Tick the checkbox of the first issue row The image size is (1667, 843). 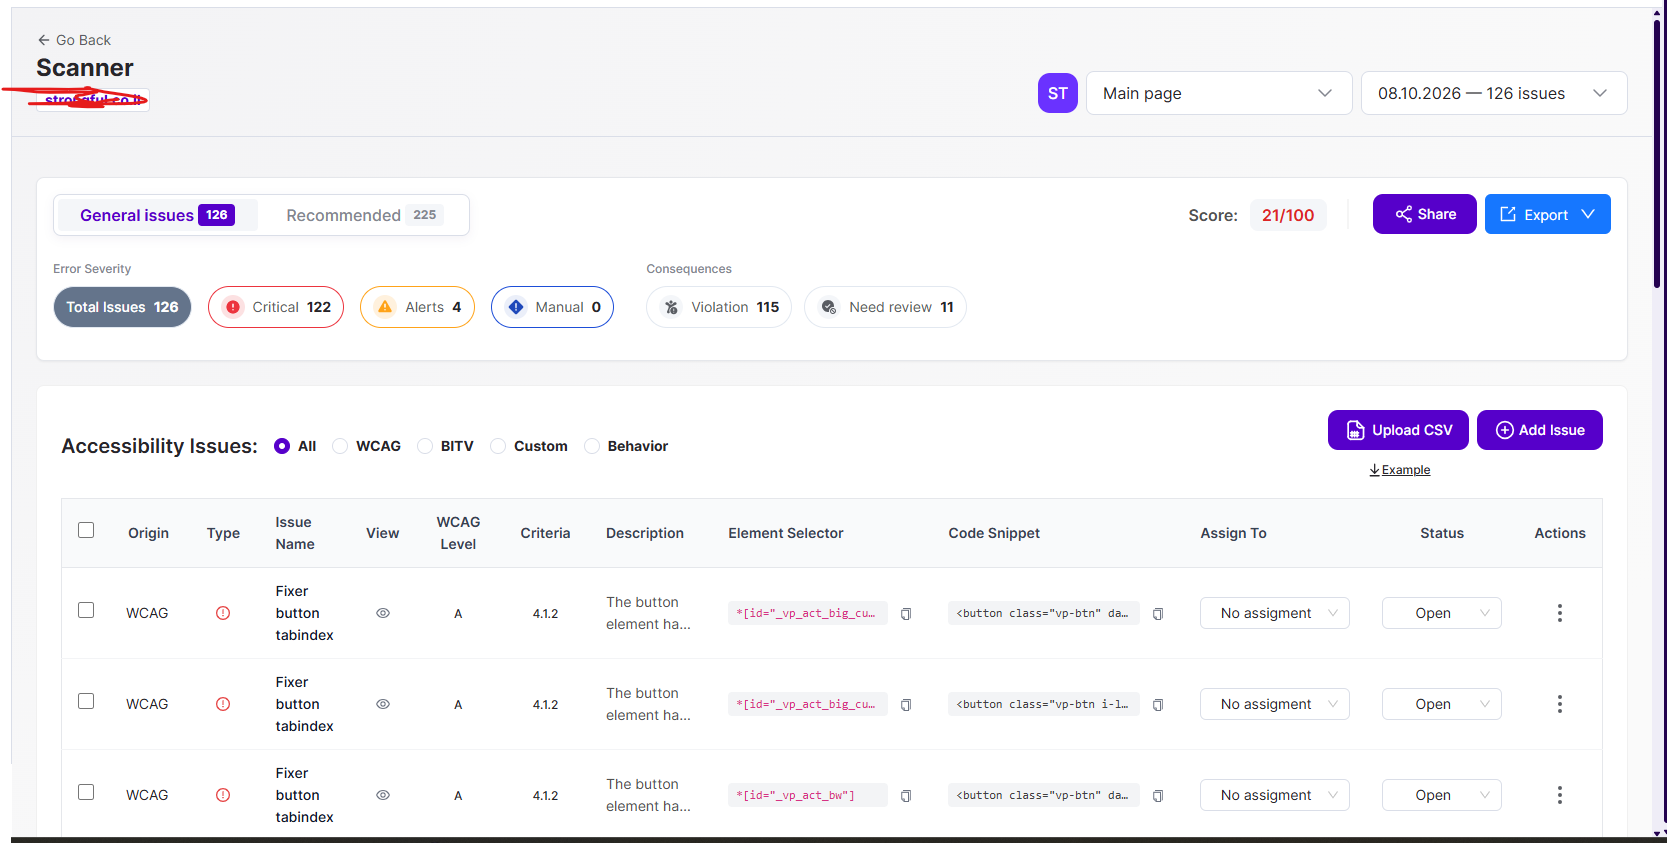(86, 610)
